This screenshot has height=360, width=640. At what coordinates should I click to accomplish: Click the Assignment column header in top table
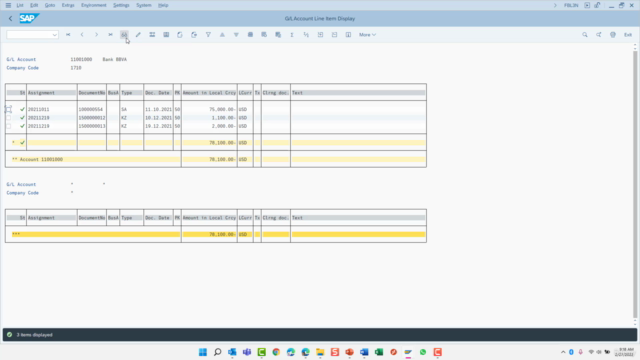pos(52,93)
